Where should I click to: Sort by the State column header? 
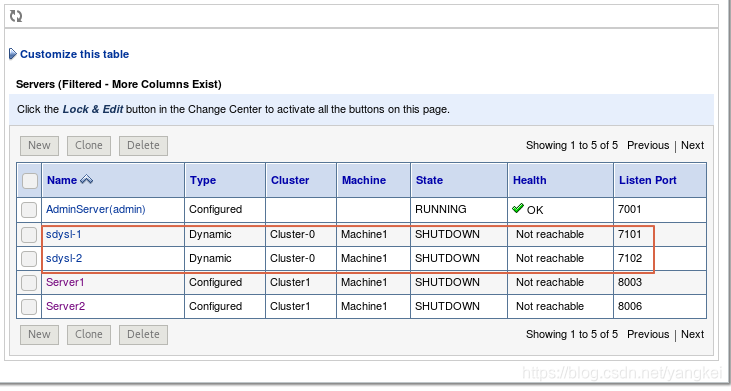429,180
